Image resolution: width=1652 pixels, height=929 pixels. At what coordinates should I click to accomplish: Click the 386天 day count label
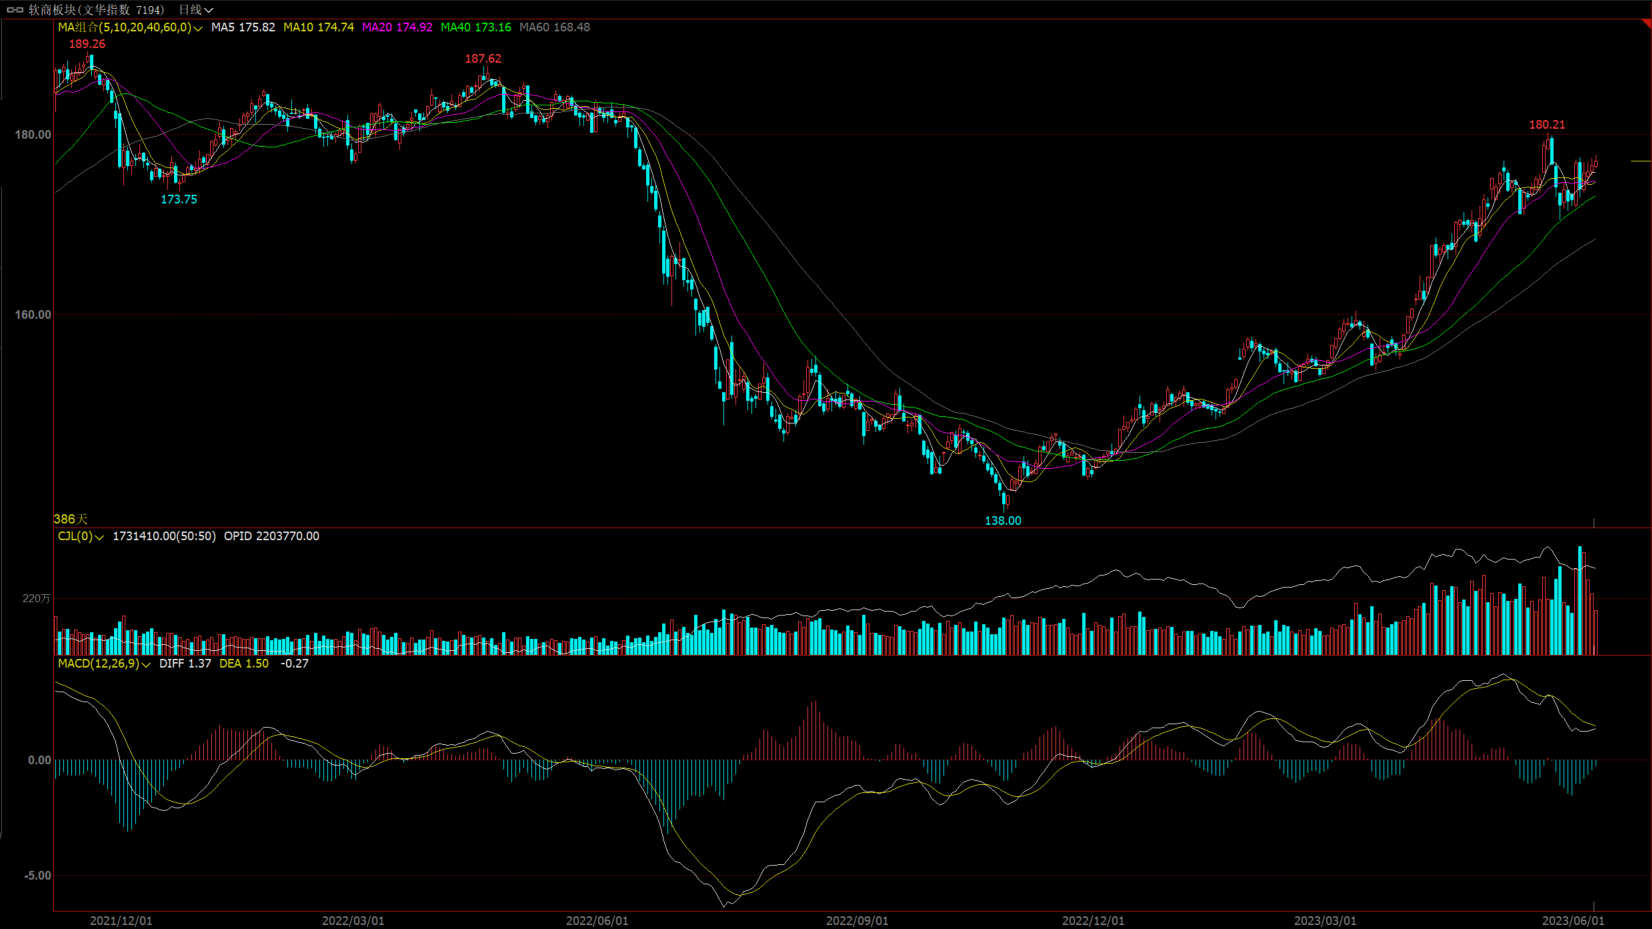(70, 519)
